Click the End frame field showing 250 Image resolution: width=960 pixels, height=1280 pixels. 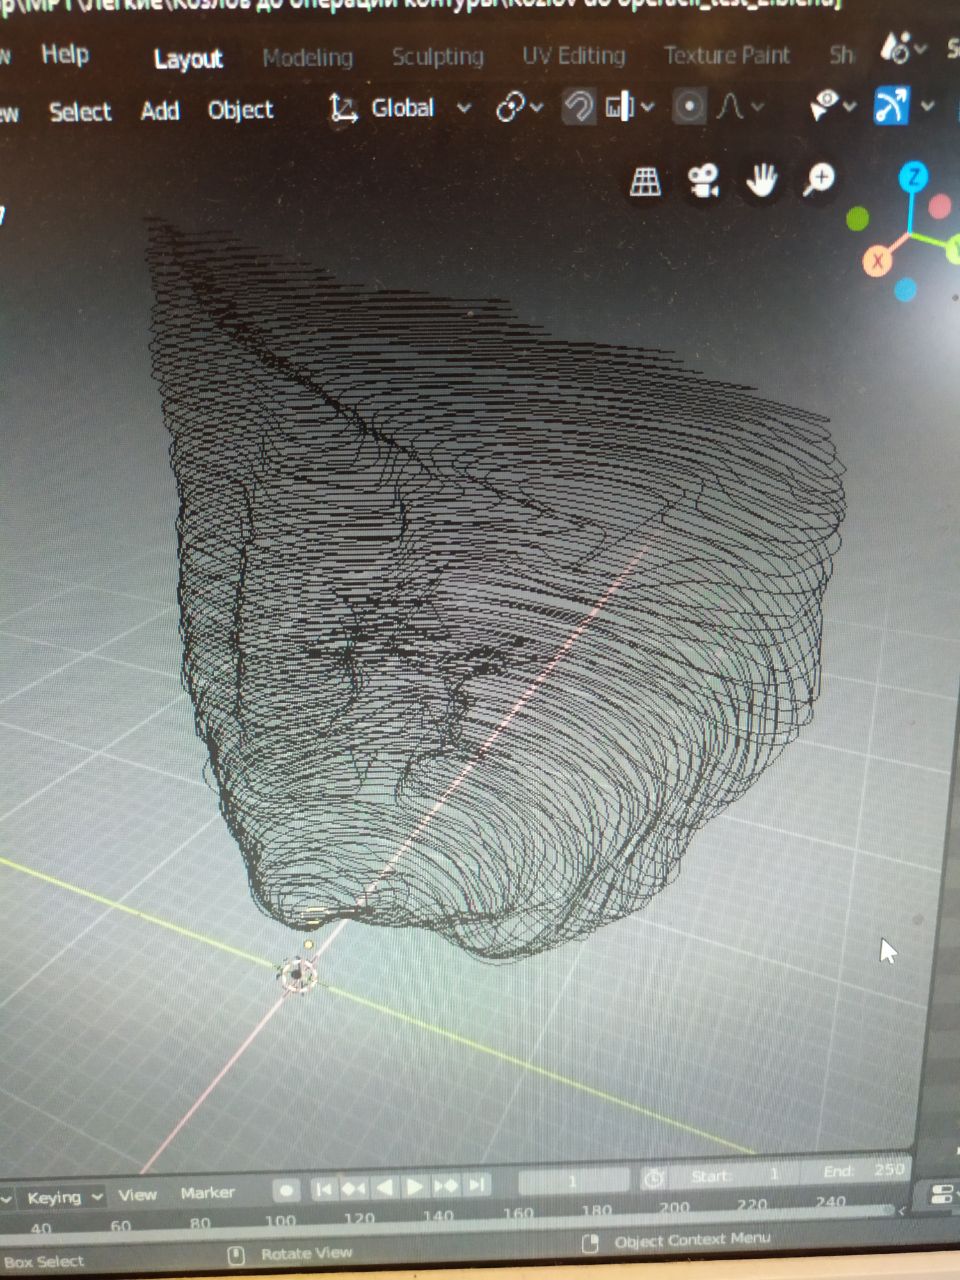click(x=857, y=1171)
